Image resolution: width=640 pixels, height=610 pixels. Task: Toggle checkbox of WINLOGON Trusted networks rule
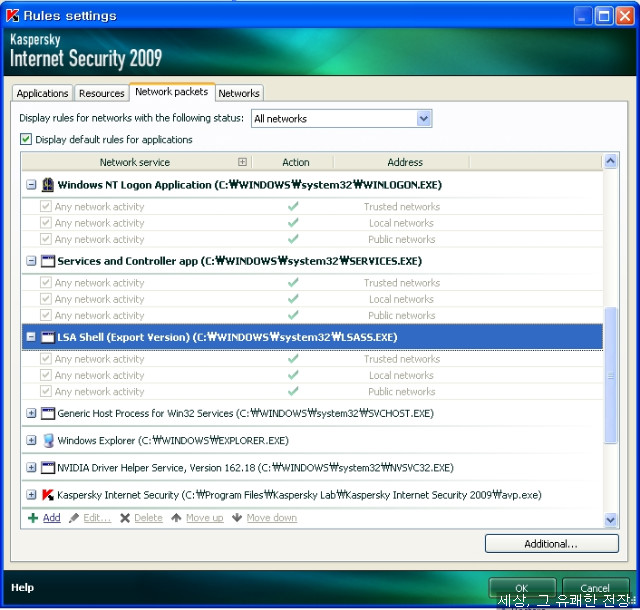46,206
